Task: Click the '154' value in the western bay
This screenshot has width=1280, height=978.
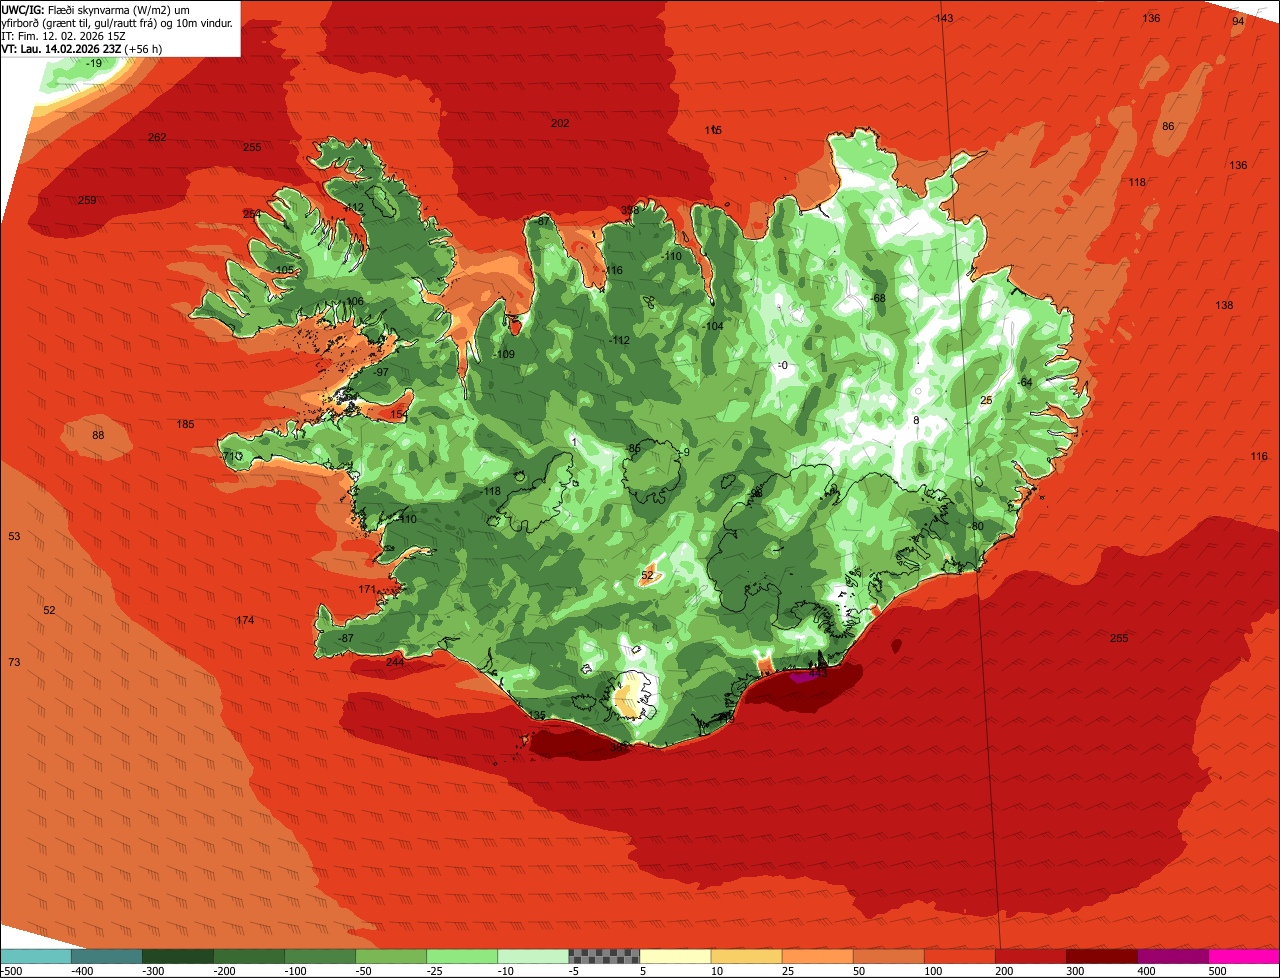Action: click(399, 414)
